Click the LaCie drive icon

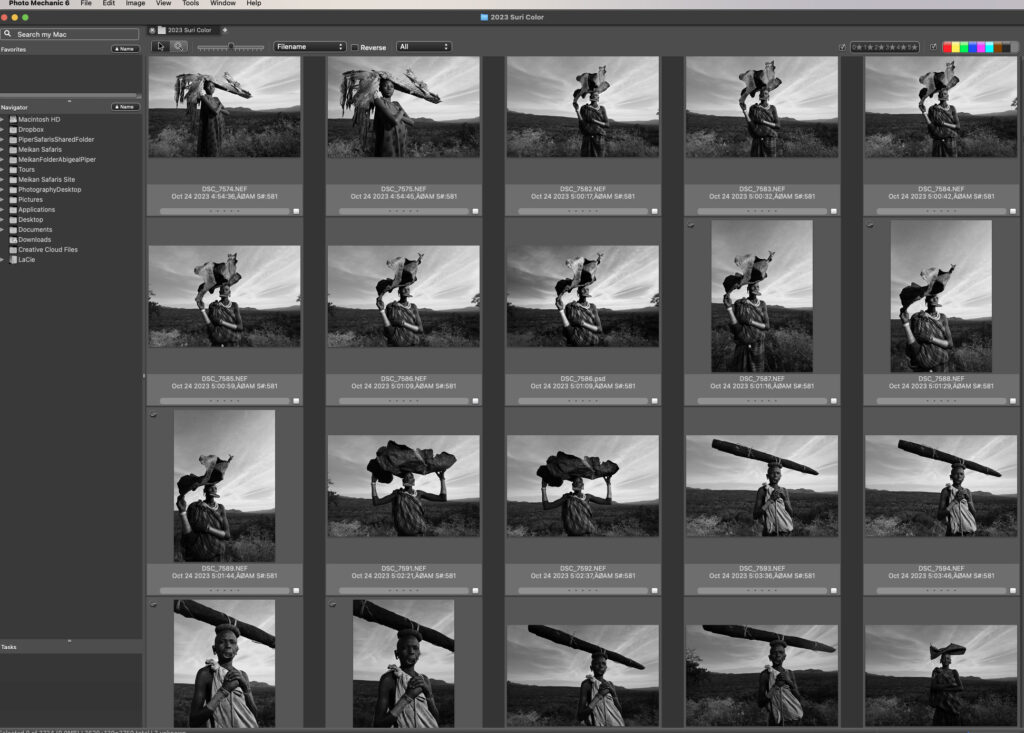click(13, 259)
